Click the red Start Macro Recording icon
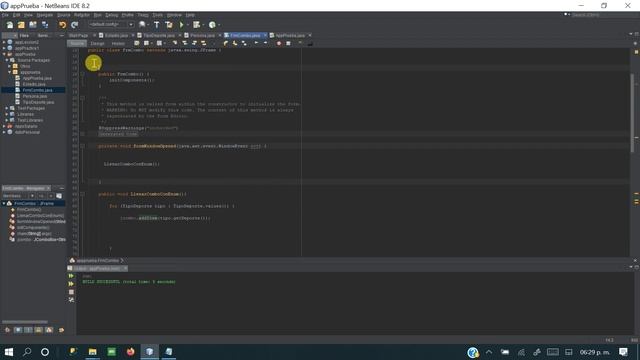The image size is (640, 360). tap(279, 43)
